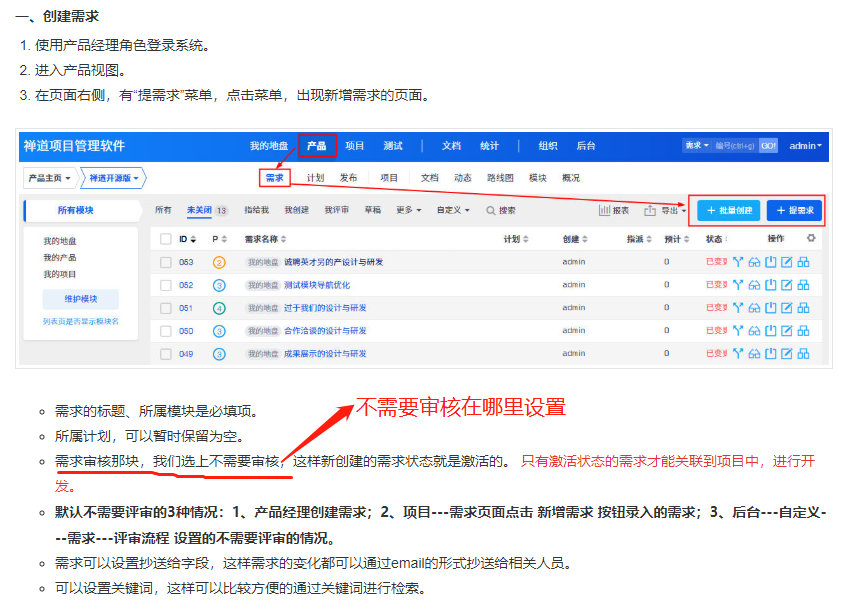Open the 自定义 dropdown
This screenshot has width=846, height=610.
pyautogui.click(x=453, y=210)
